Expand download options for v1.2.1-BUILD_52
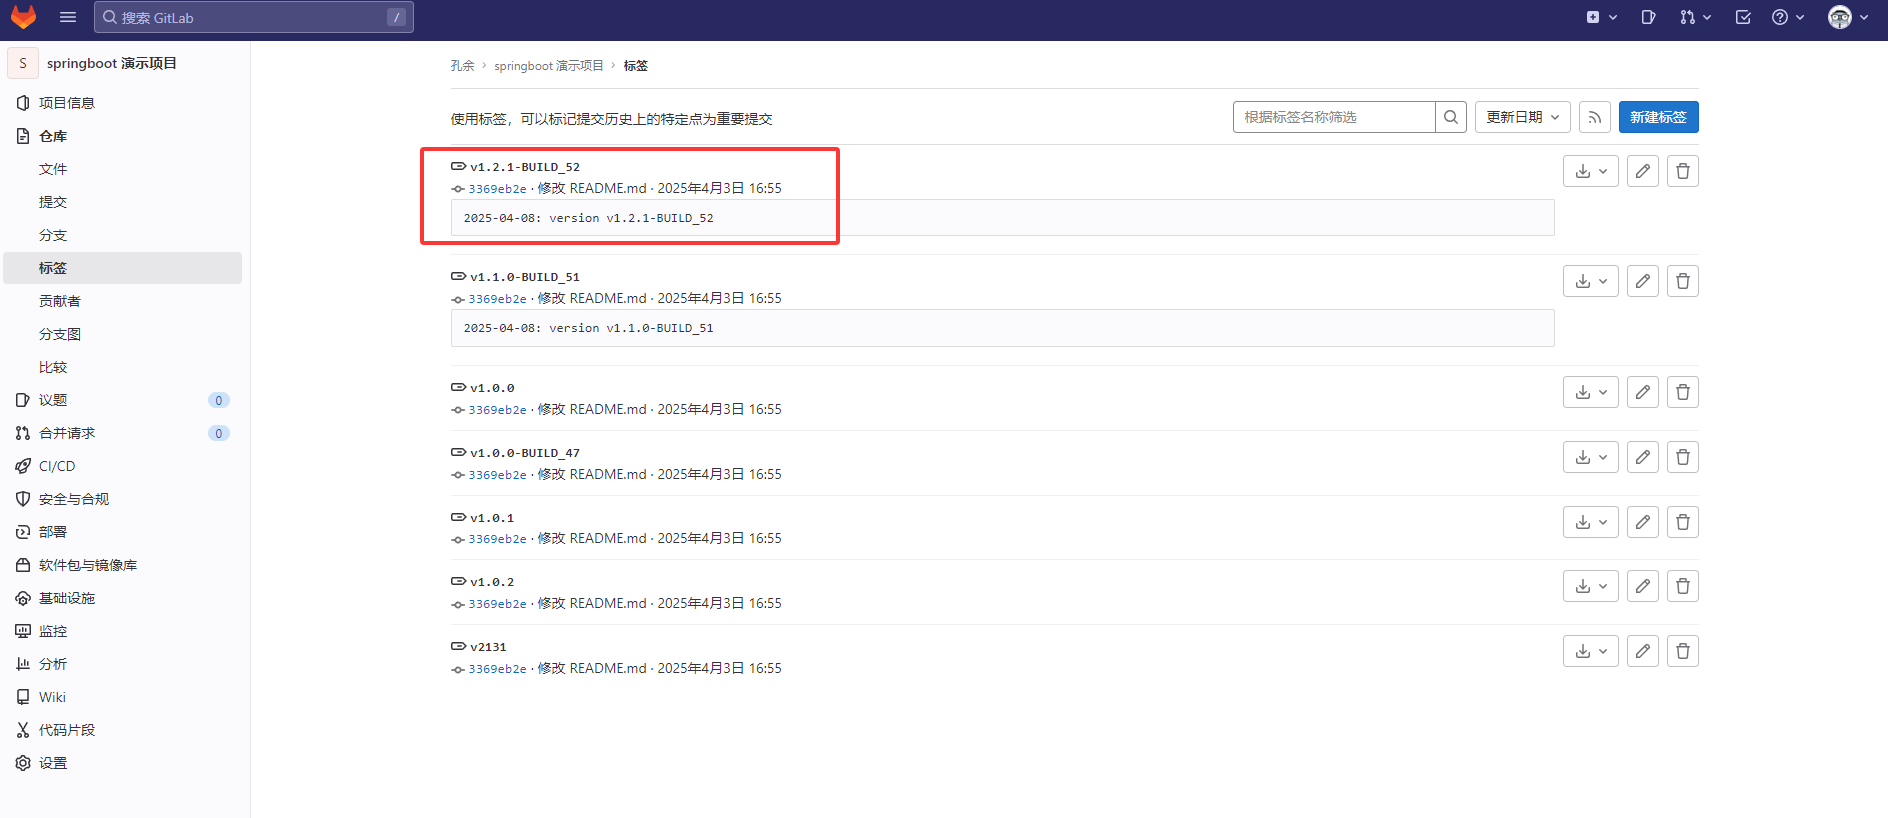The image size is (1888, 818). coord(1590,171)
